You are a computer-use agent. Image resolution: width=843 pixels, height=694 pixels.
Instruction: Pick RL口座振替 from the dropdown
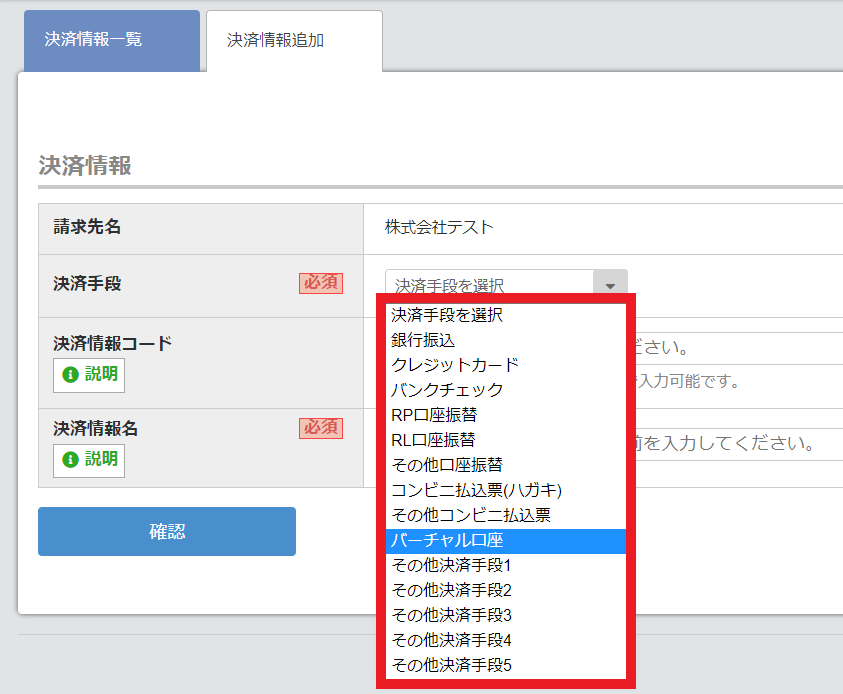point(433,440)
